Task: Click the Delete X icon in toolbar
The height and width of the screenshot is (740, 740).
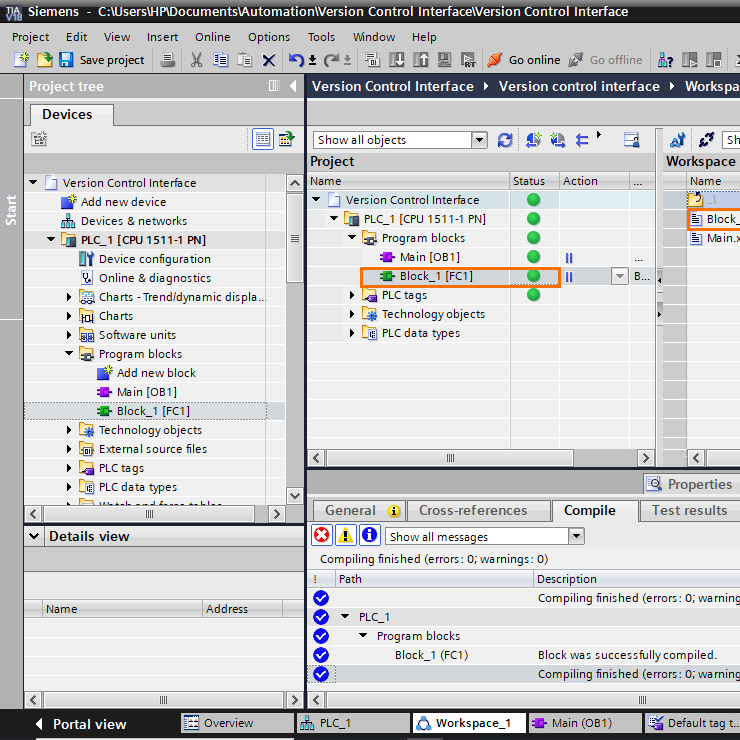Action: pos(269,60)
